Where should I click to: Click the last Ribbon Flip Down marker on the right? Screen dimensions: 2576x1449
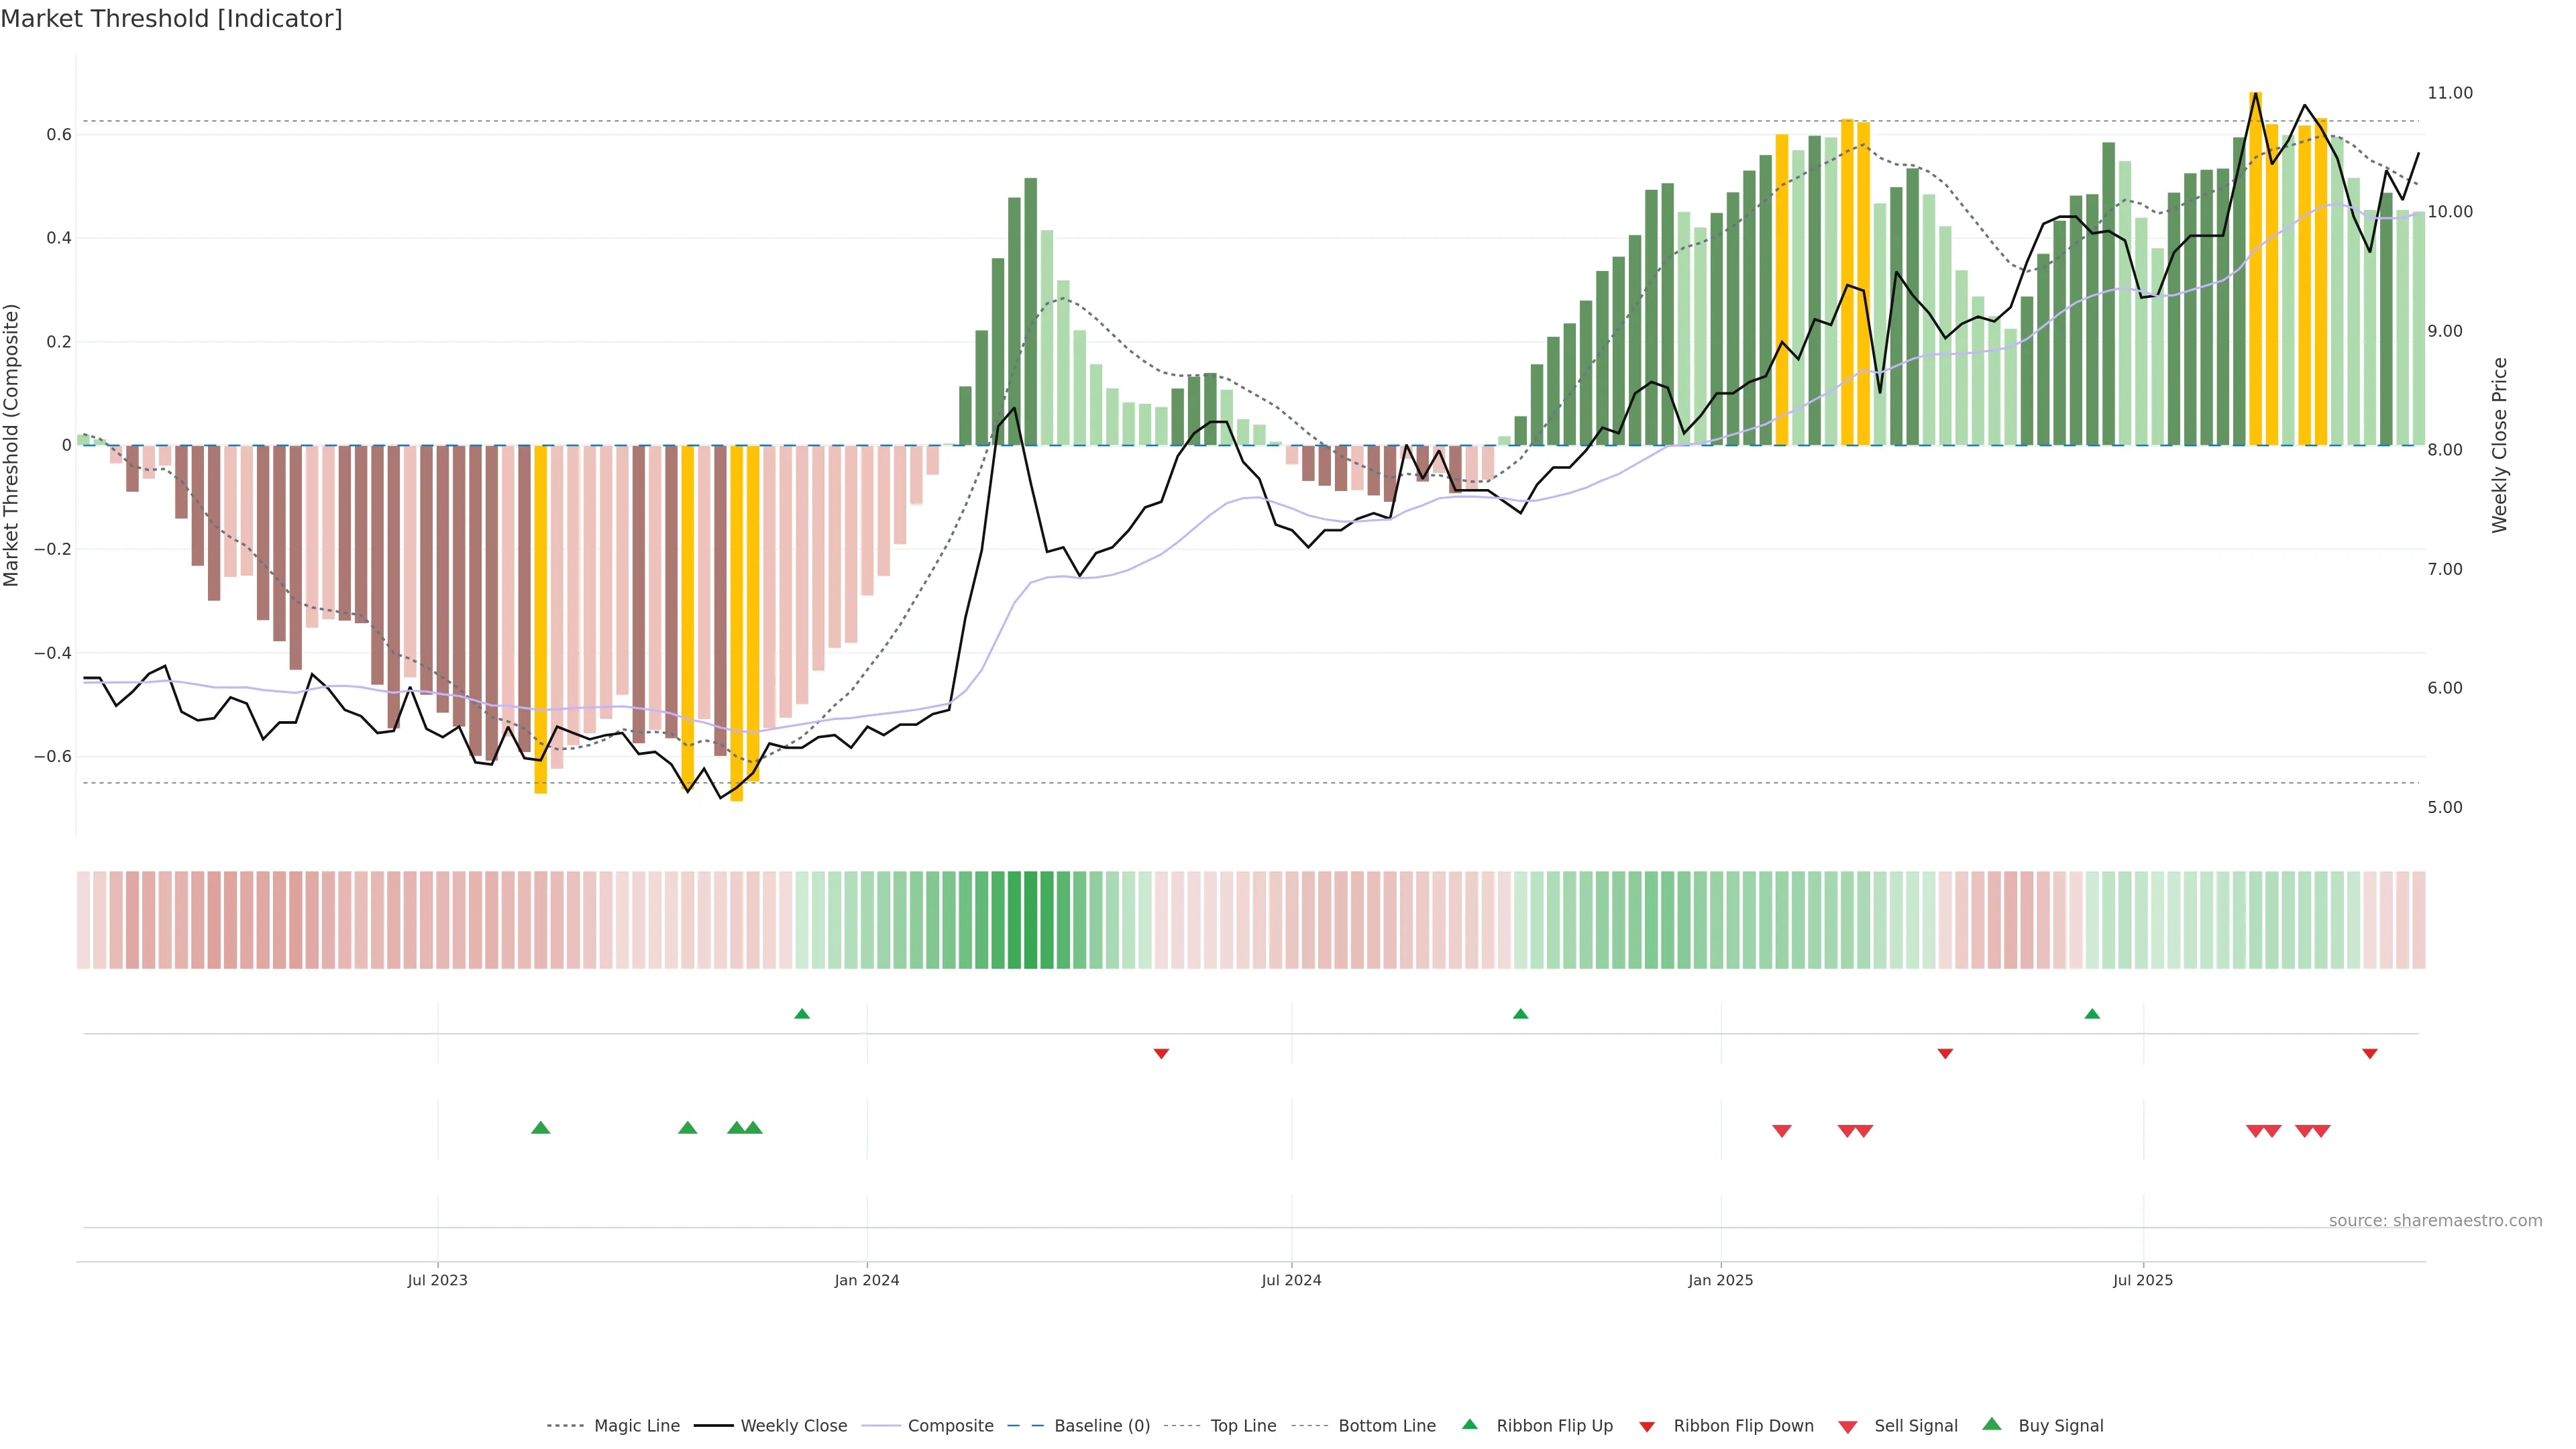(2370, 1054)
